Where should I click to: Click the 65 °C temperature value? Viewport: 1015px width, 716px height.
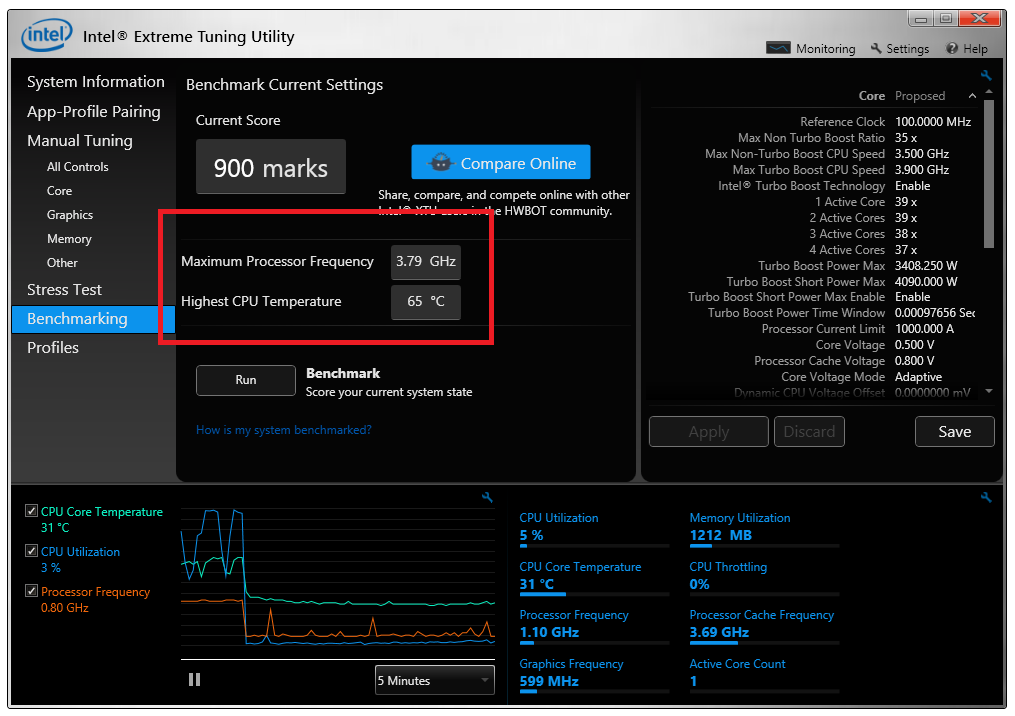[x=426, y=302]
